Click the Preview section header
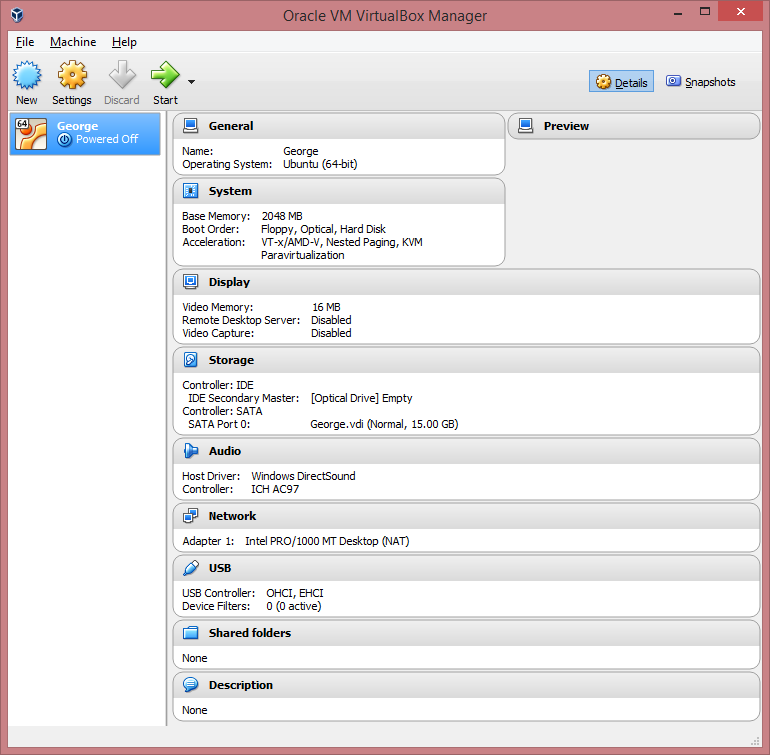Screen dimensions: 770x755 [566, 126]
